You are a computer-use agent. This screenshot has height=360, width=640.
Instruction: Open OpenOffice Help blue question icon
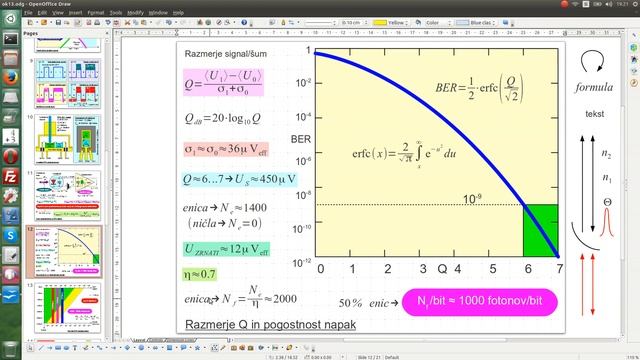244,22
